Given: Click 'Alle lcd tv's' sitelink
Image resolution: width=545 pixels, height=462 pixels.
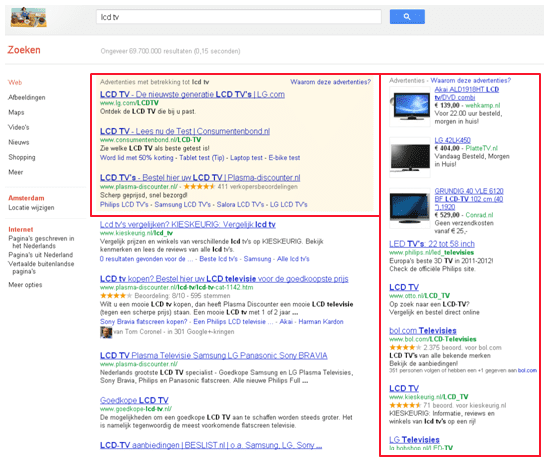Looking at the screenshot, I should [x=293, y=259].
